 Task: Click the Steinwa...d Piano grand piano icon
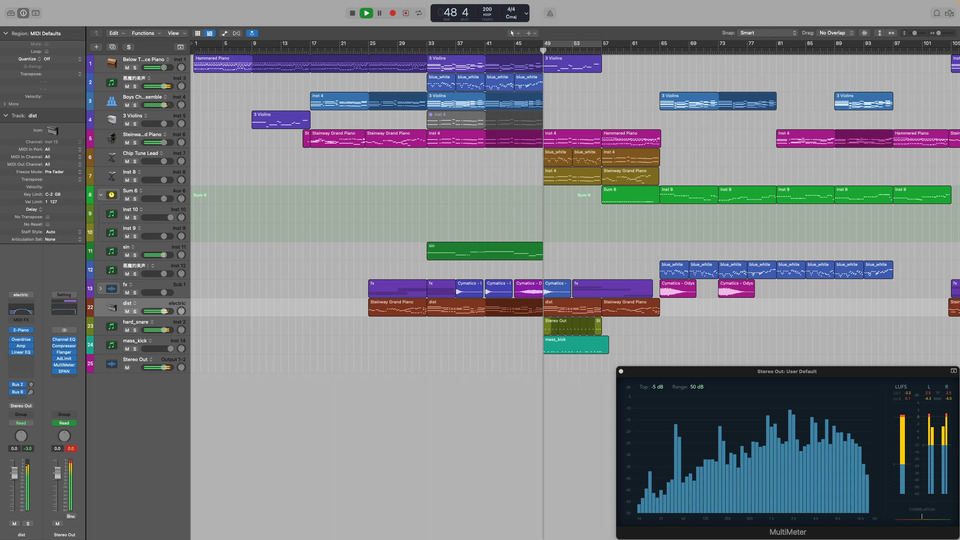pyautogui.click(x=111, y=138)
